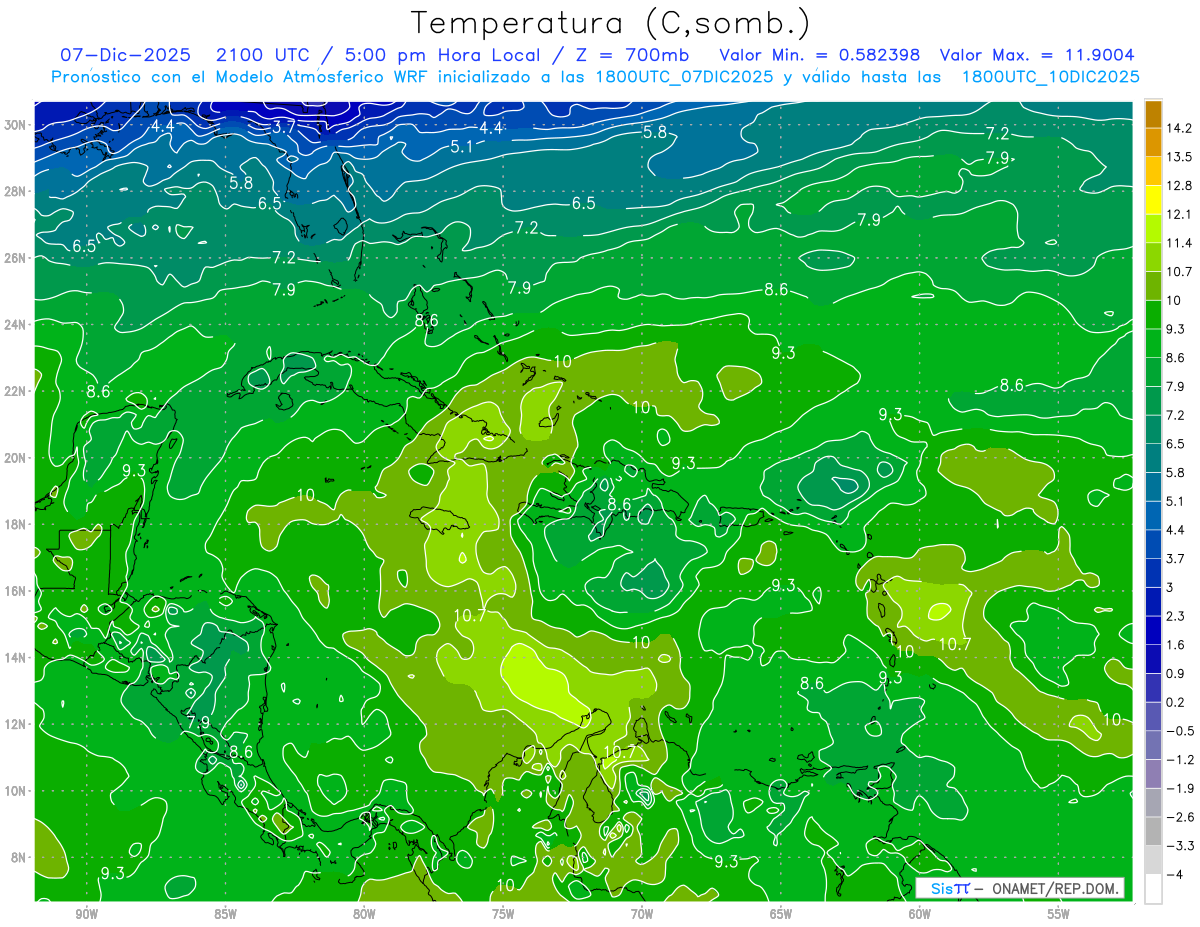Click the color scale label -3.3

pos(1180,846)
